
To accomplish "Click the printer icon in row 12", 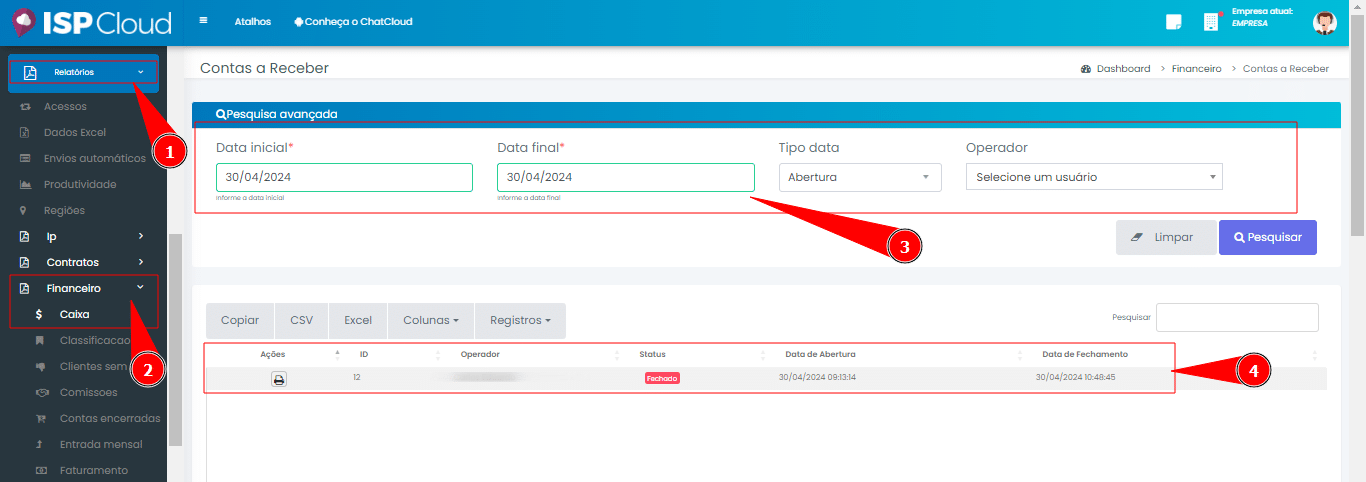I will tap(279, 379).
